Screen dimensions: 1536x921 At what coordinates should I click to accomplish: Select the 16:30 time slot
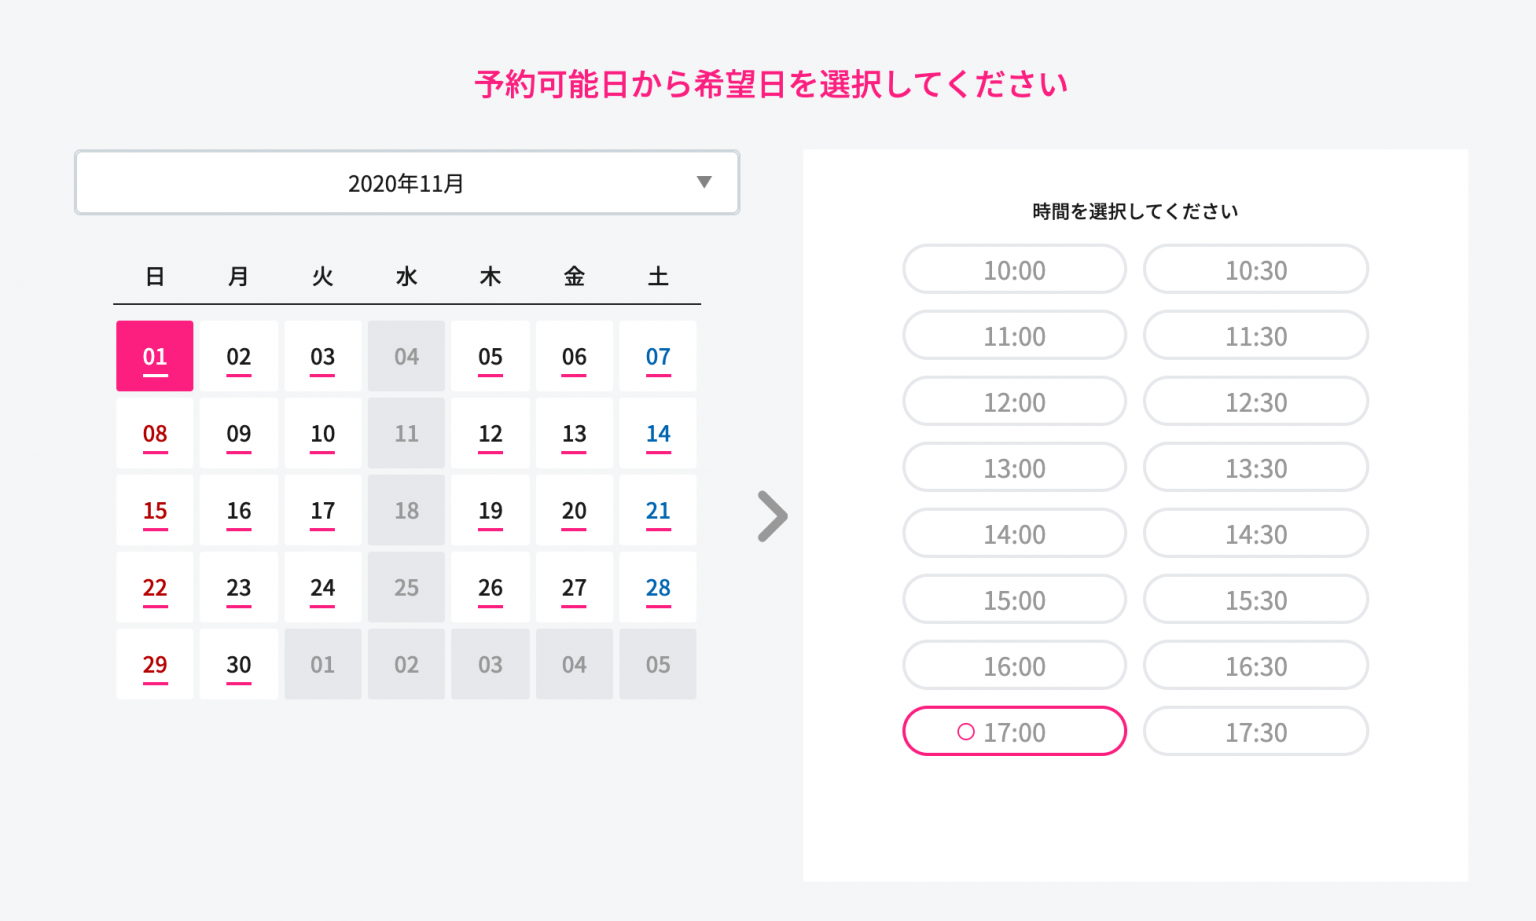coord(1256,666)
